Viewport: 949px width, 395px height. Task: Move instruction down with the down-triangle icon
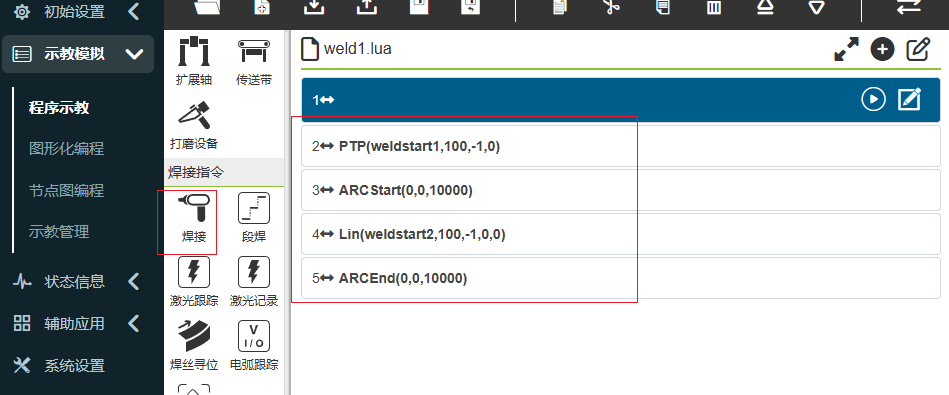coord(816,6)
